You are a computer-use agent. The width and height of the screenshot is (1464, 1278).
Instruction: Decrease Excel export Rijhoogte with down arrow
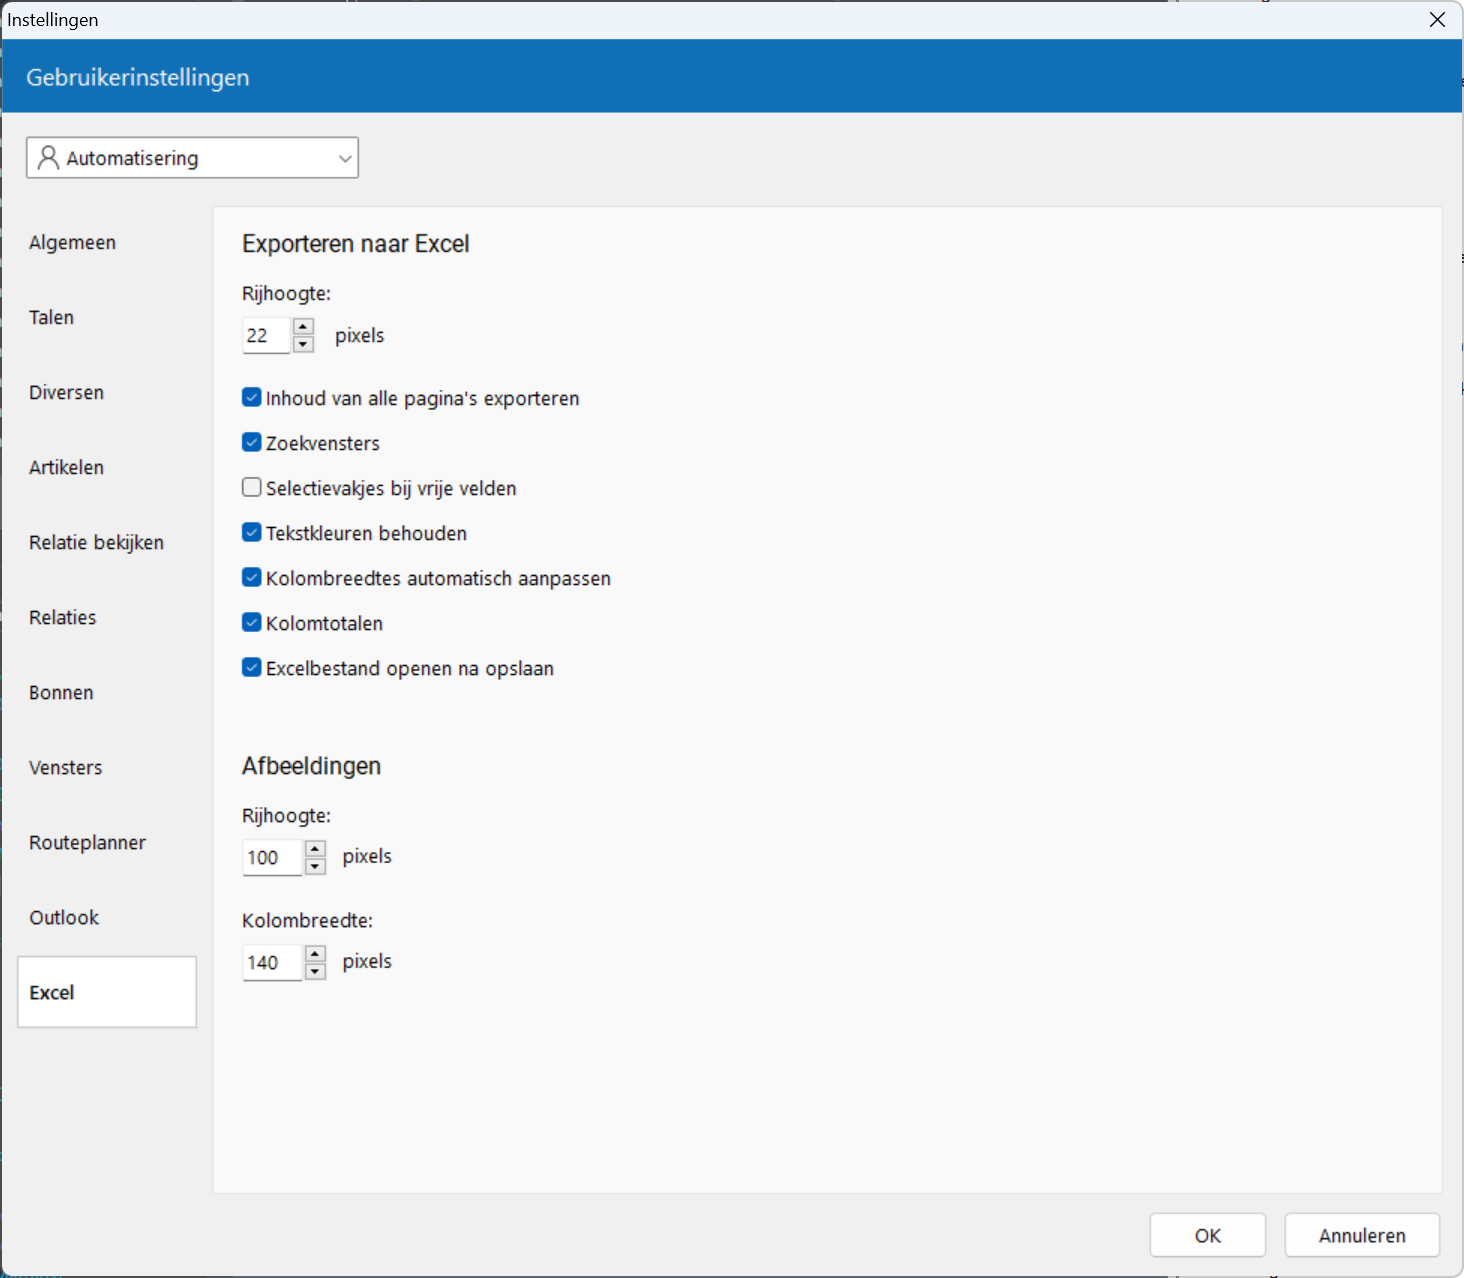click(x=304, y=344)
